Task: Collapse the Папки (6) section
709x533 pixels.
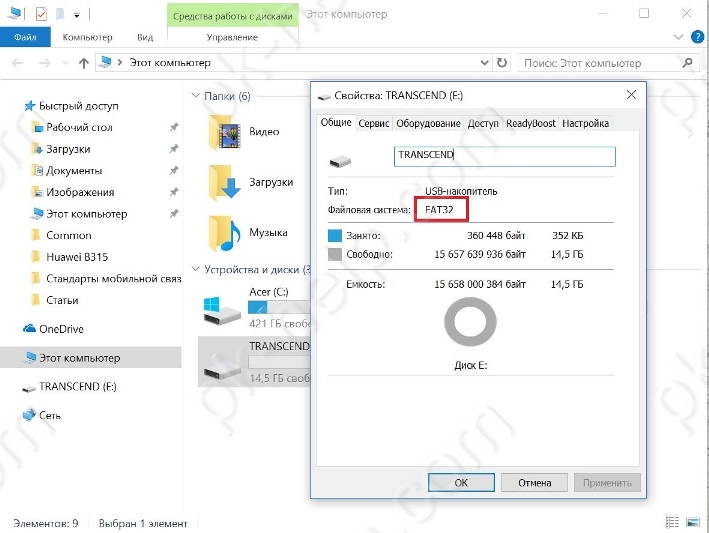Action: point(195,96)
